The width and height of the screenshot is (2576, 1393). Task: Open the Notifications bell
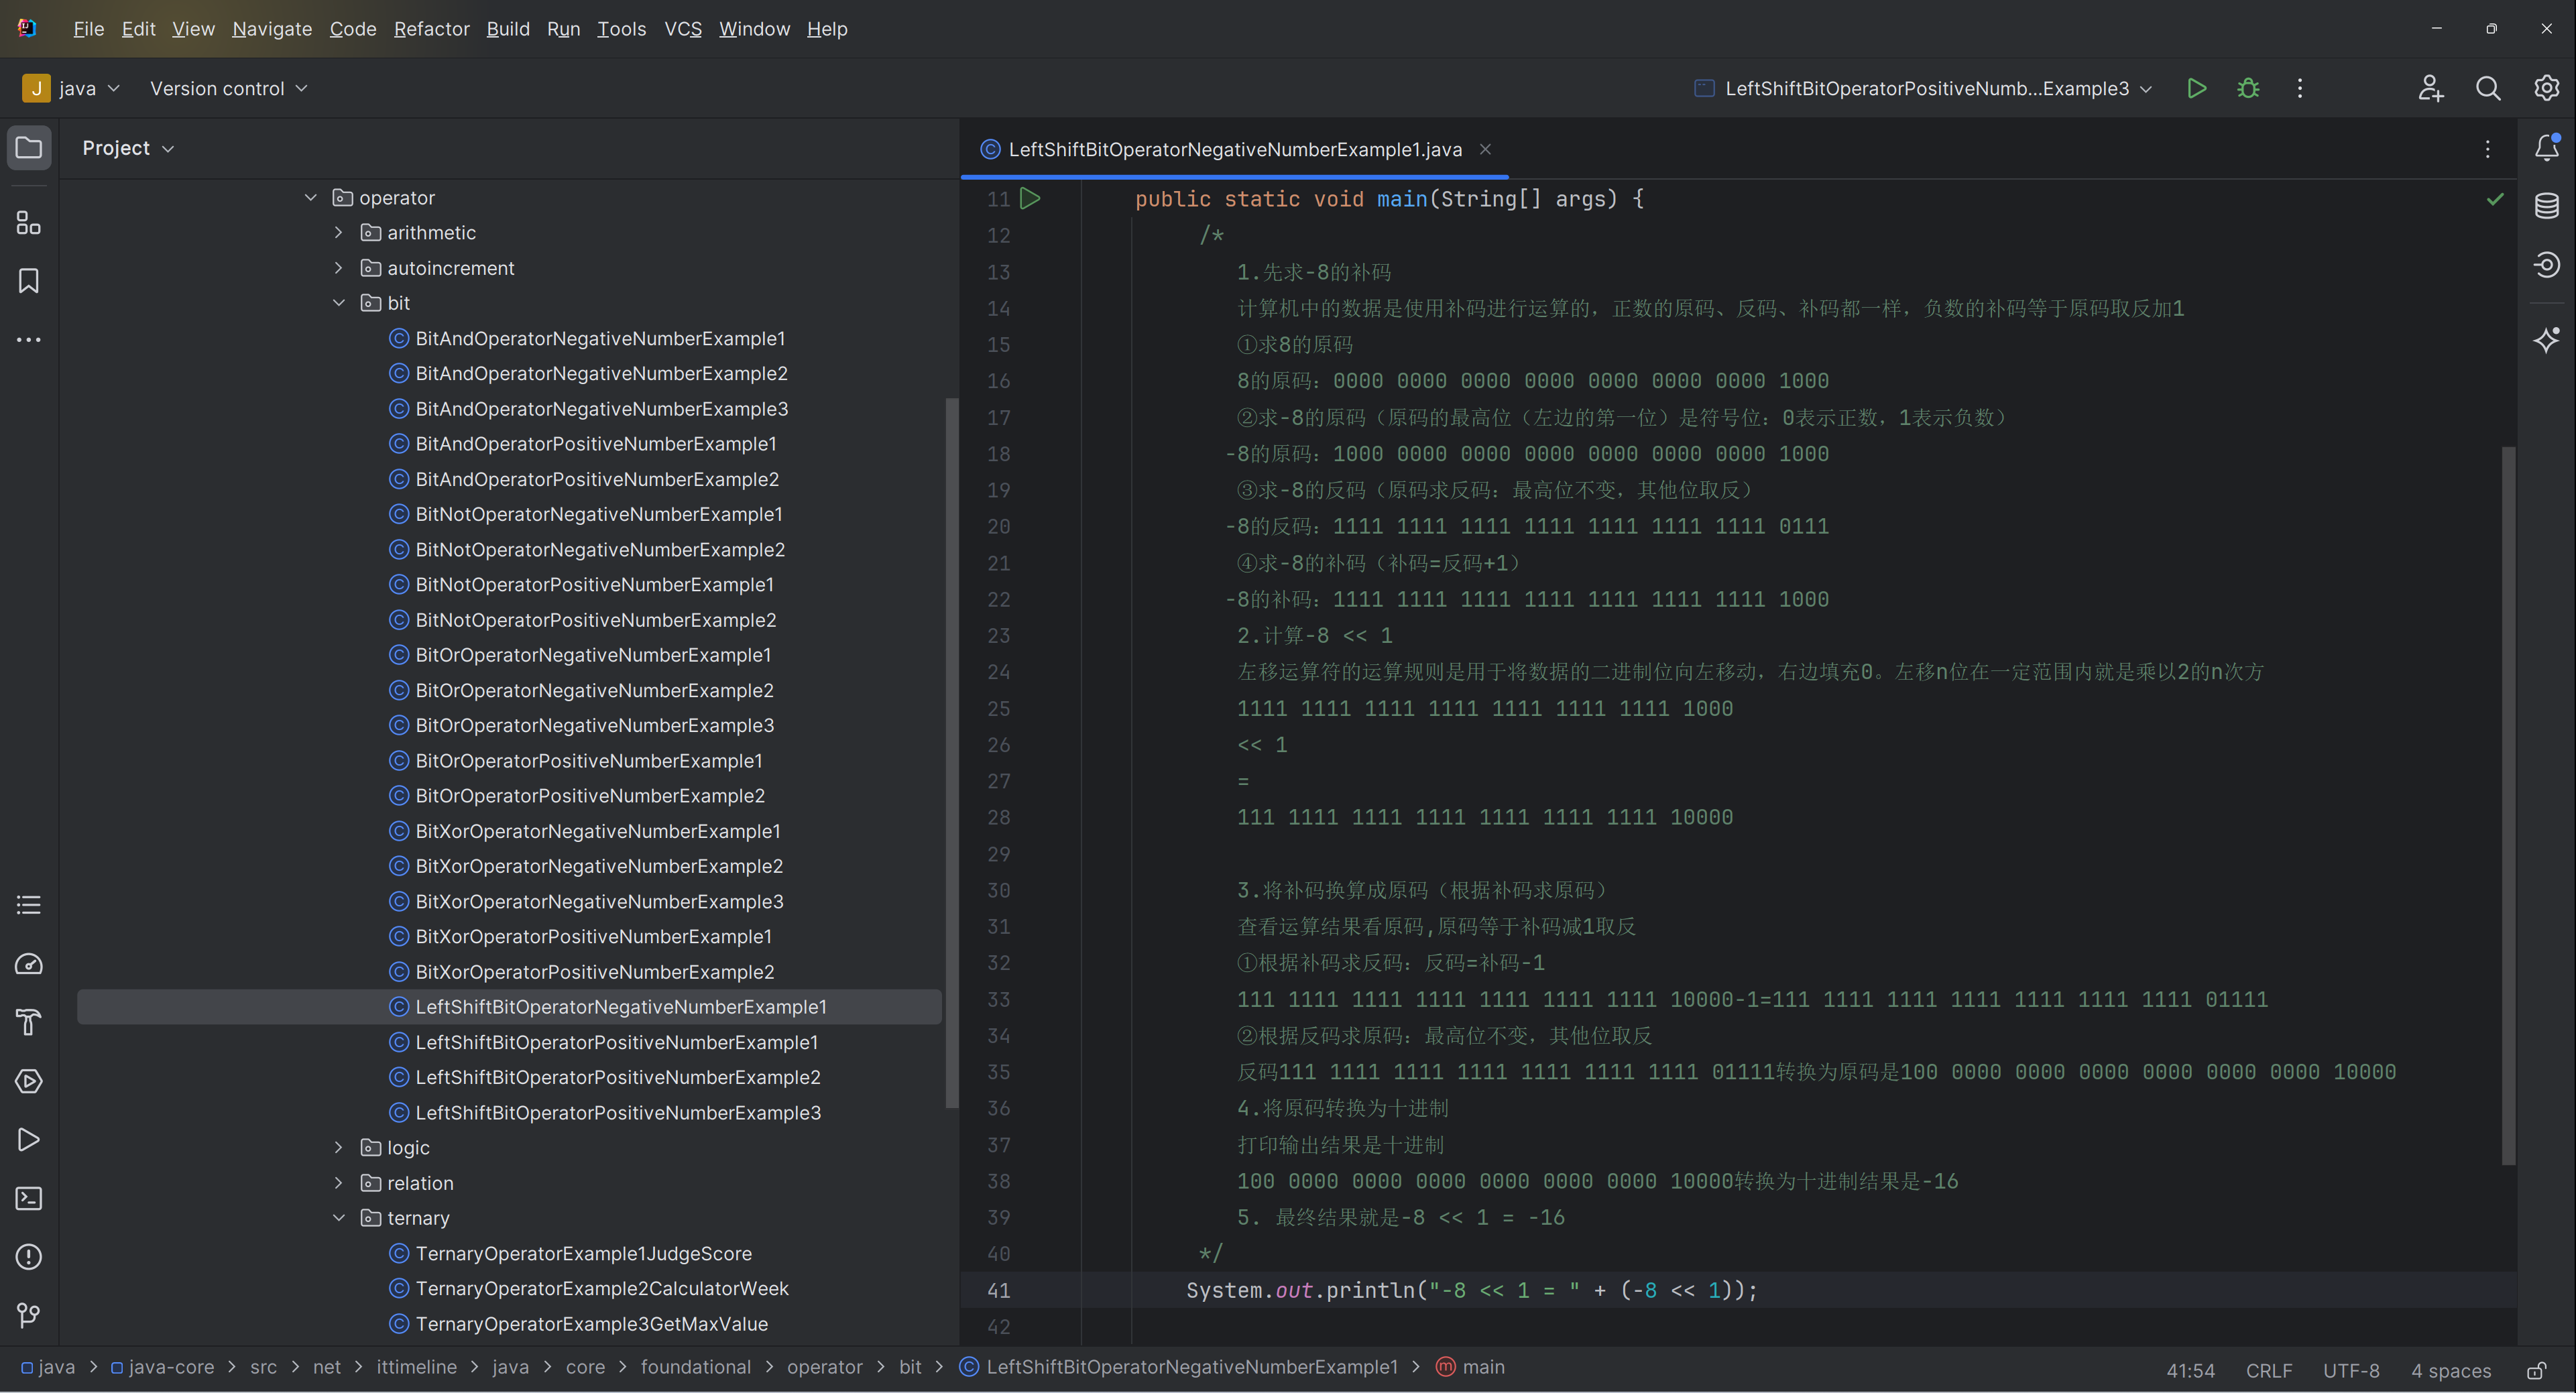2546,148
